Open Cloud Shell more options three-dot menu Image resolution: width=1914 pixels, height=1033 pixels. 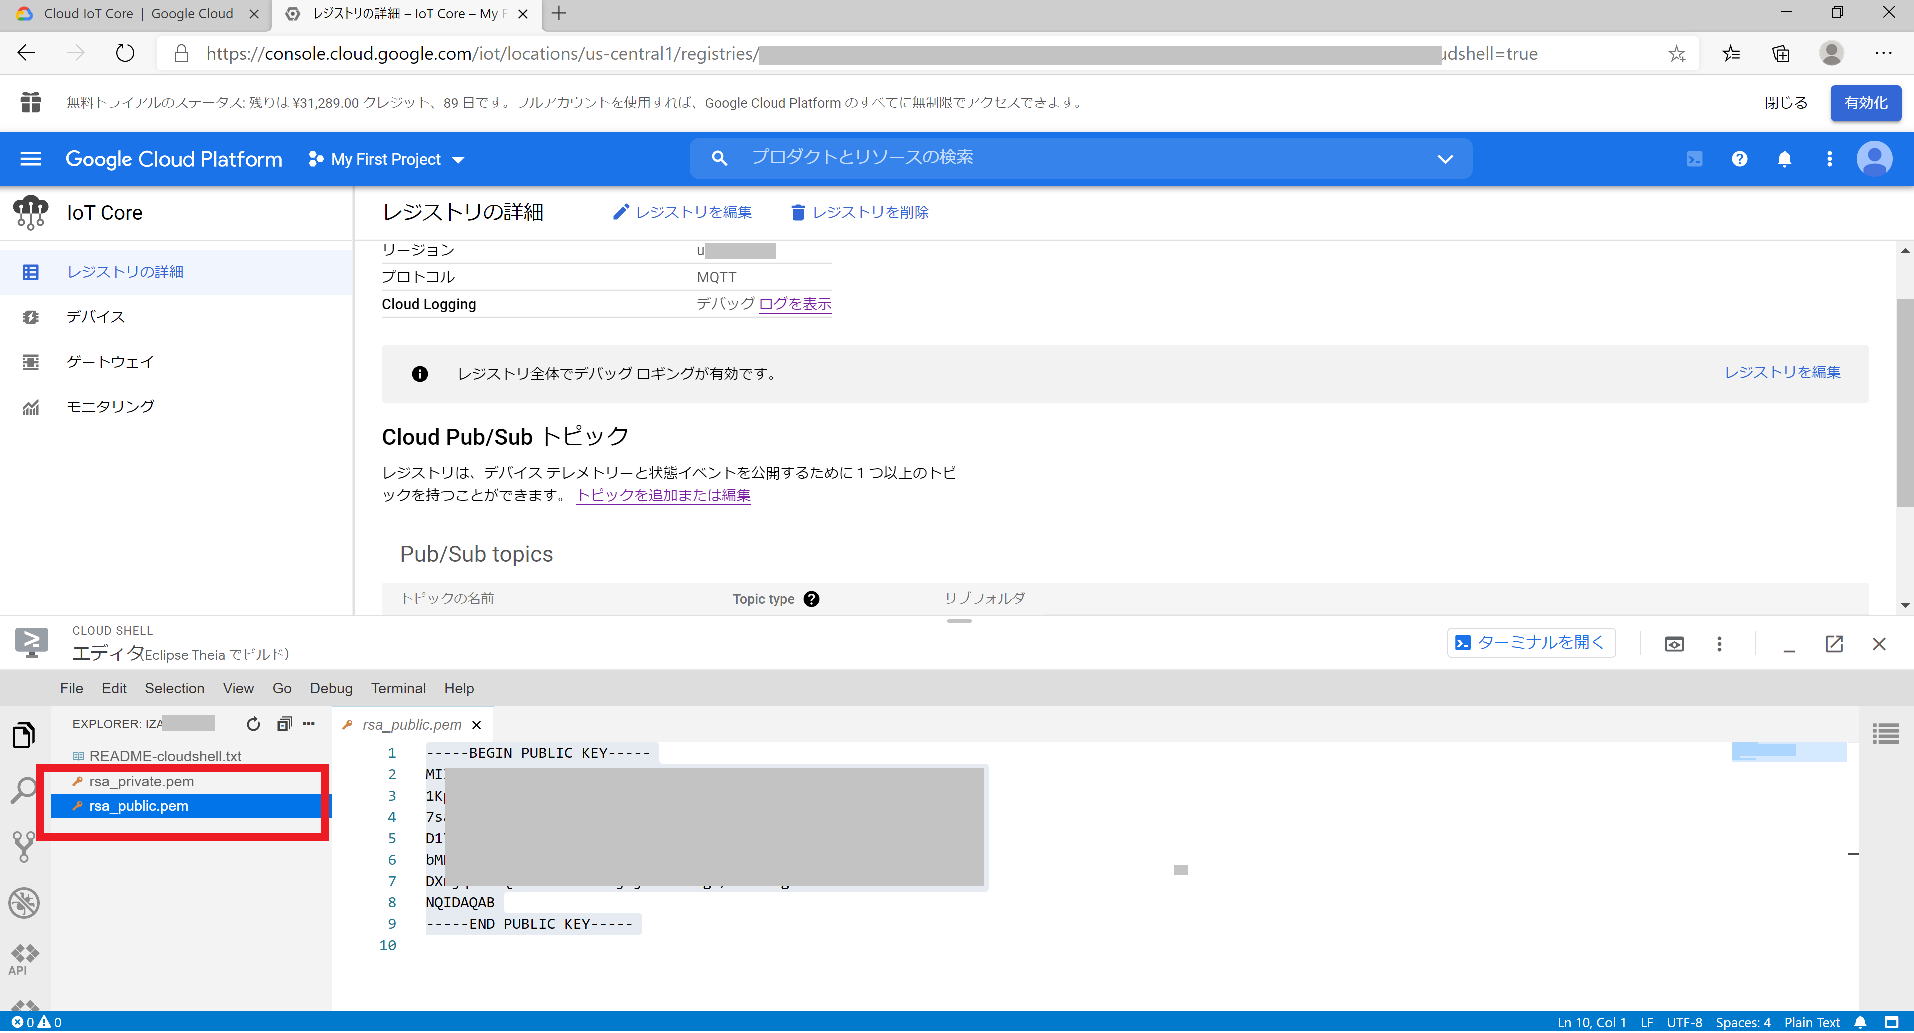(1719, 644)
